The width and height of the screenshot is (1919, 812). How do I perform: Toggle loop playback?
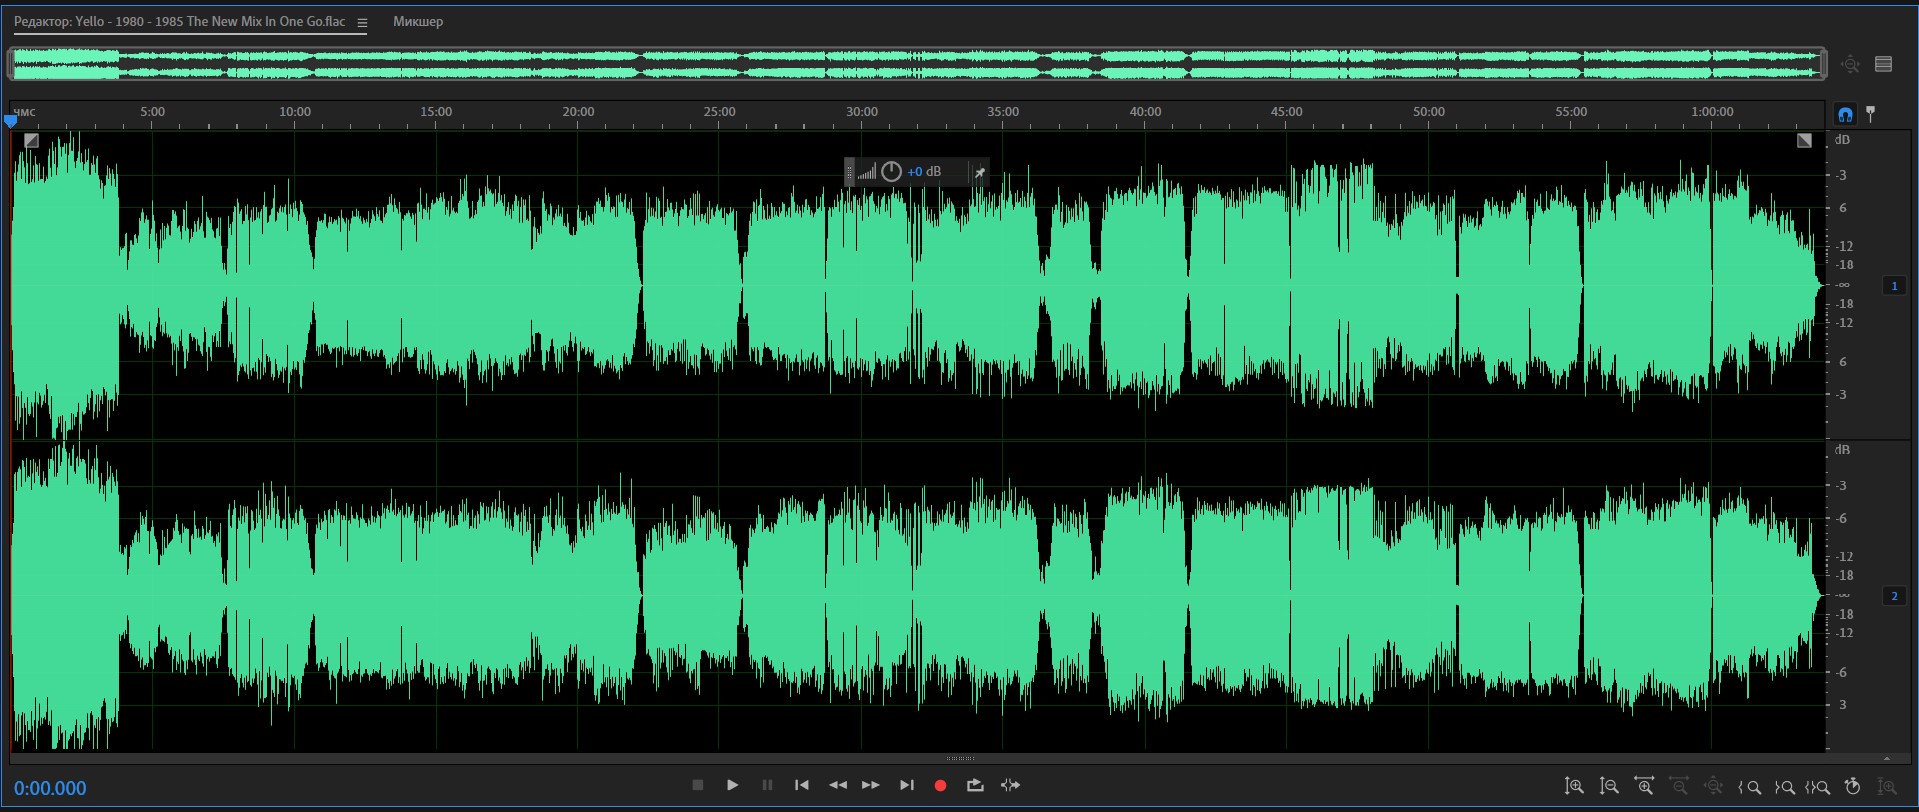pos(975,785)
